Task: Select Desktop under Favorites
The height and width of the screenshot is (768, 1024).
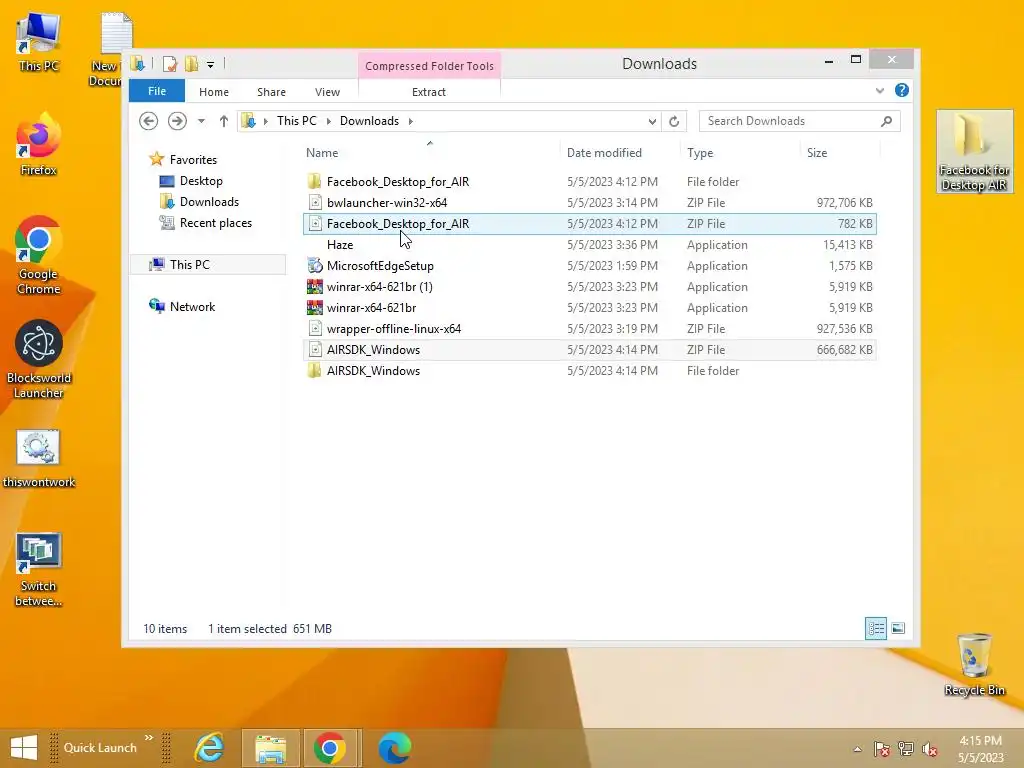Action: point(201,181)
